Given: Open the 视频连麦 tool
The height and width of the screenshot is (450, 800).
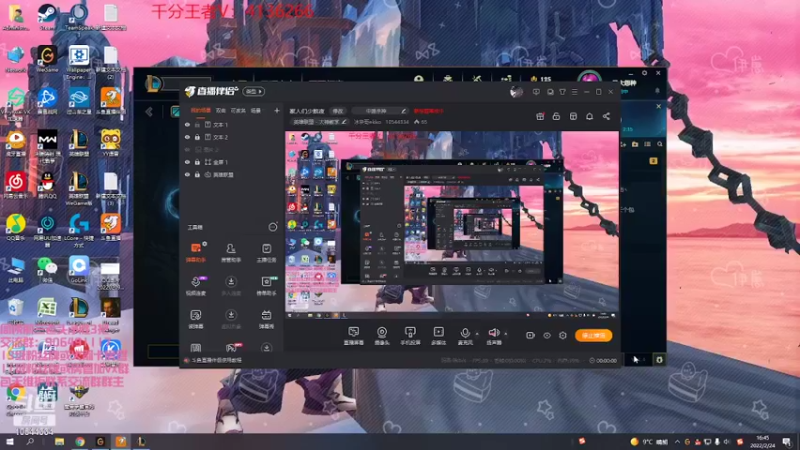Looking at the screenshot, I should click(x=195, y=286).
